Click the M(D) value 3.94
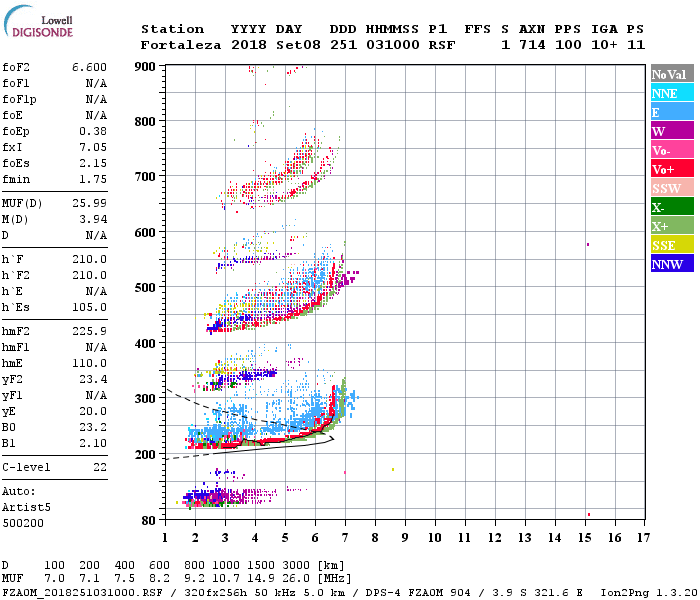700x600 pixels. (x=93, y=219)
